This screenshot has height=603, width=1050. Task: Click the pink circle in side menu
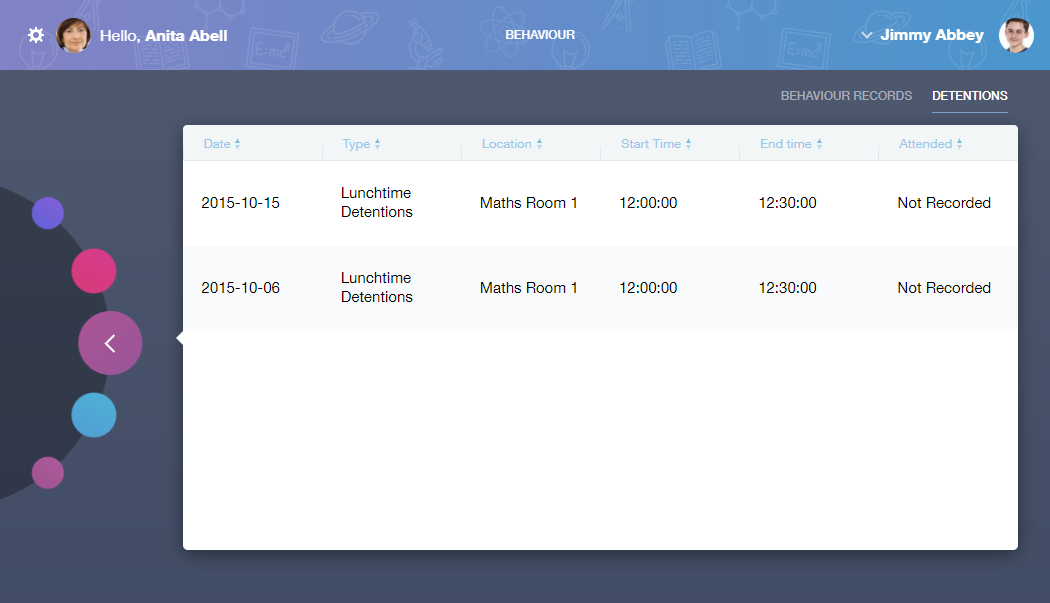tap(94, 271)
